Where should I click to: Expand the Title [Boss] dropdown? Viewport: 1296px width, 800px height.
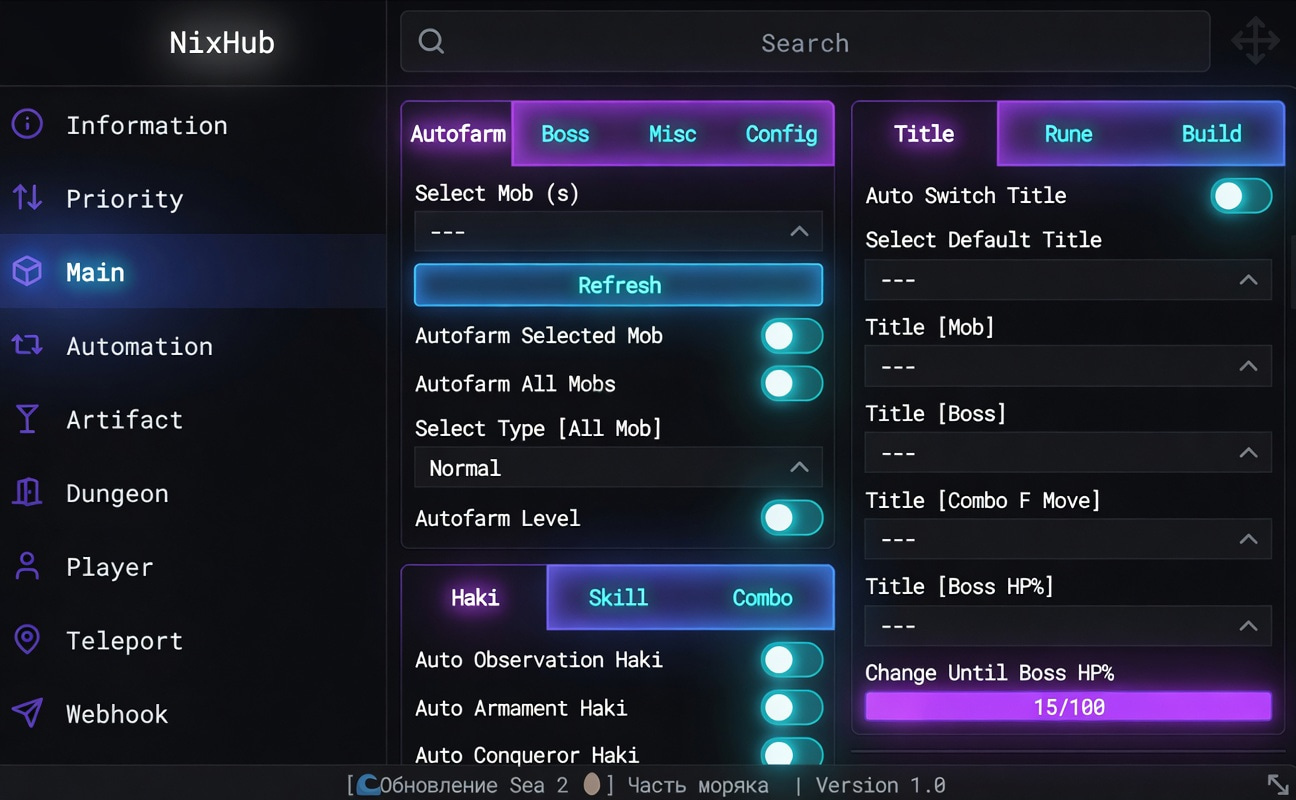(1067, 453)
